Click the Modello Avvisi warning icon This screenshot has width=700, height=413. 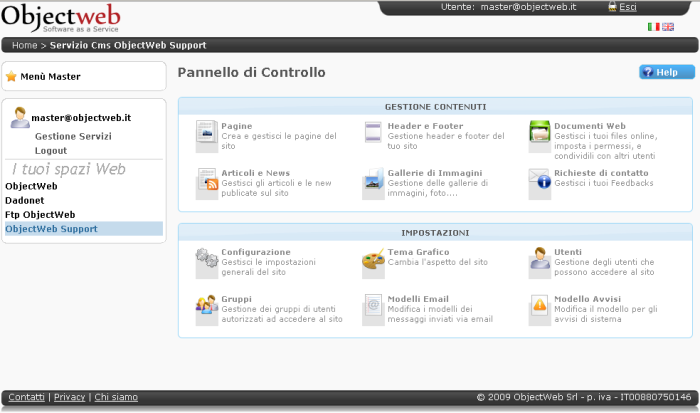coord(539,305)
